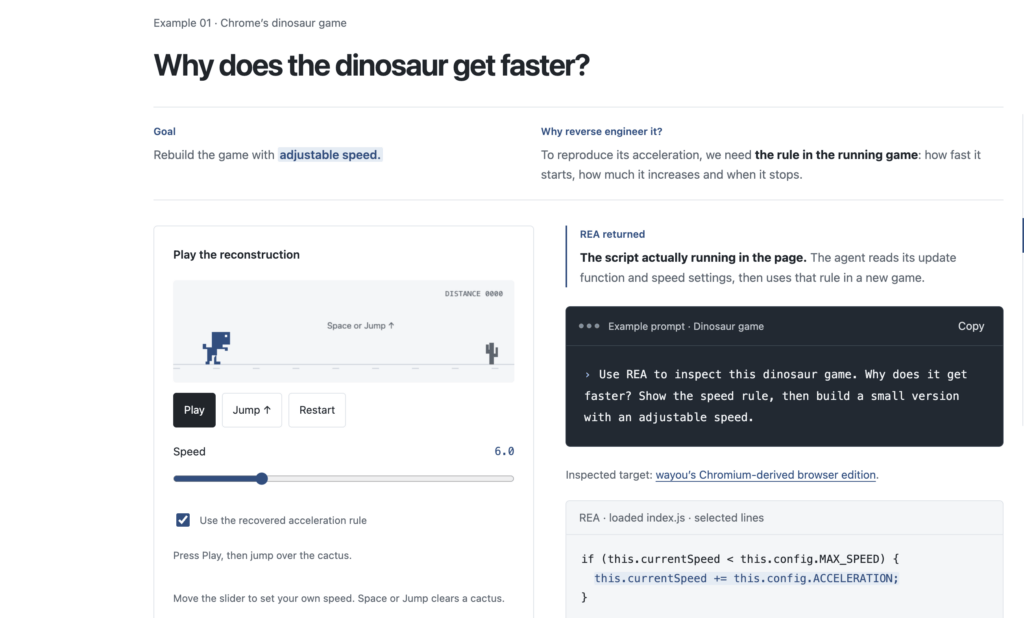
Task: Click 'Example prompt · Dinosaur game' header text
Action: click(x=686, y=326)
